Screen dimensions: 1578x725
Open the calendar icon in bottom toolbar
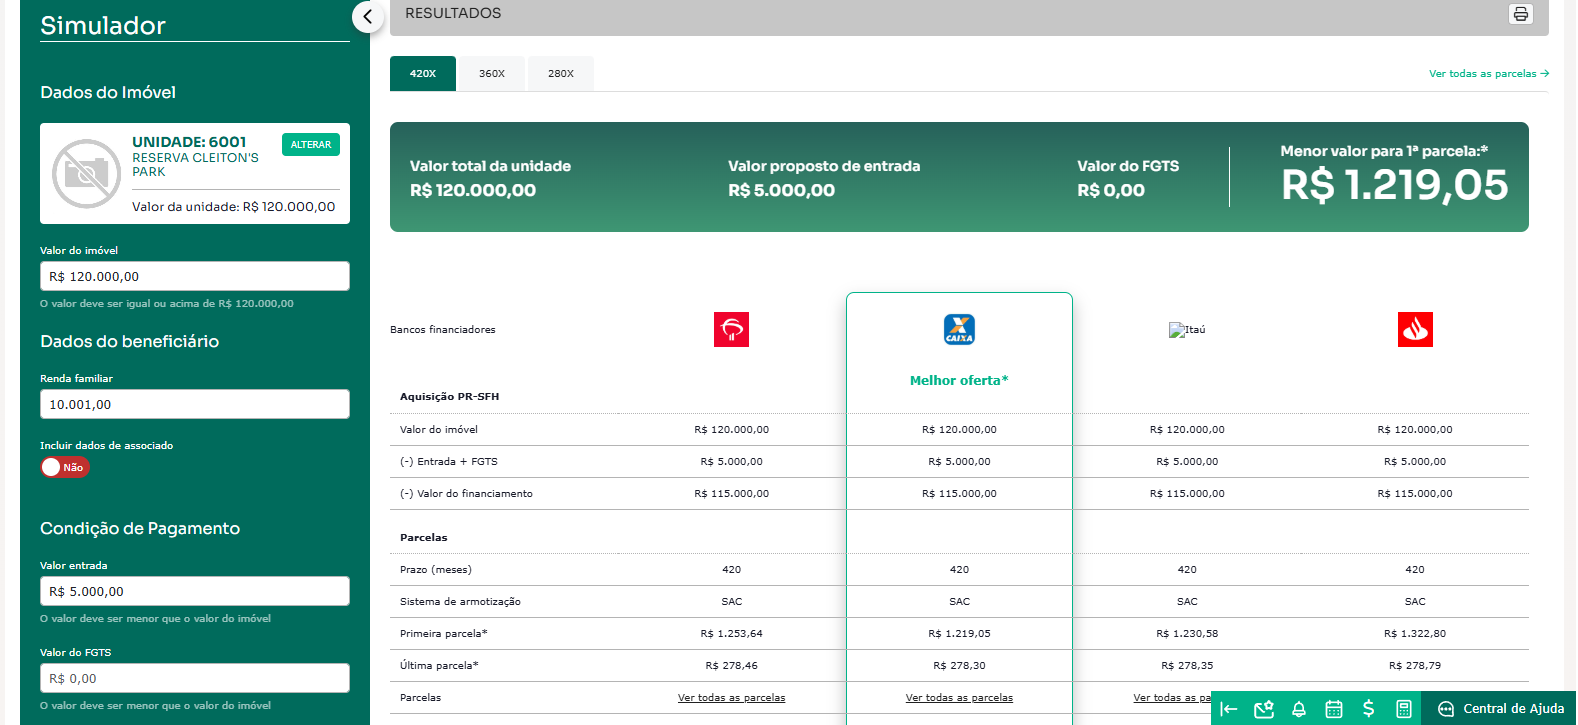pos(1334,709)
